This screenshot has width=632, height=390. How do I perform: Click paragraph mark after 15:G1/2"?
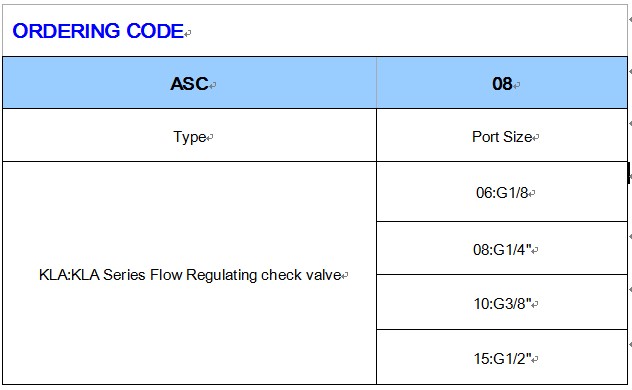[535, 360]
